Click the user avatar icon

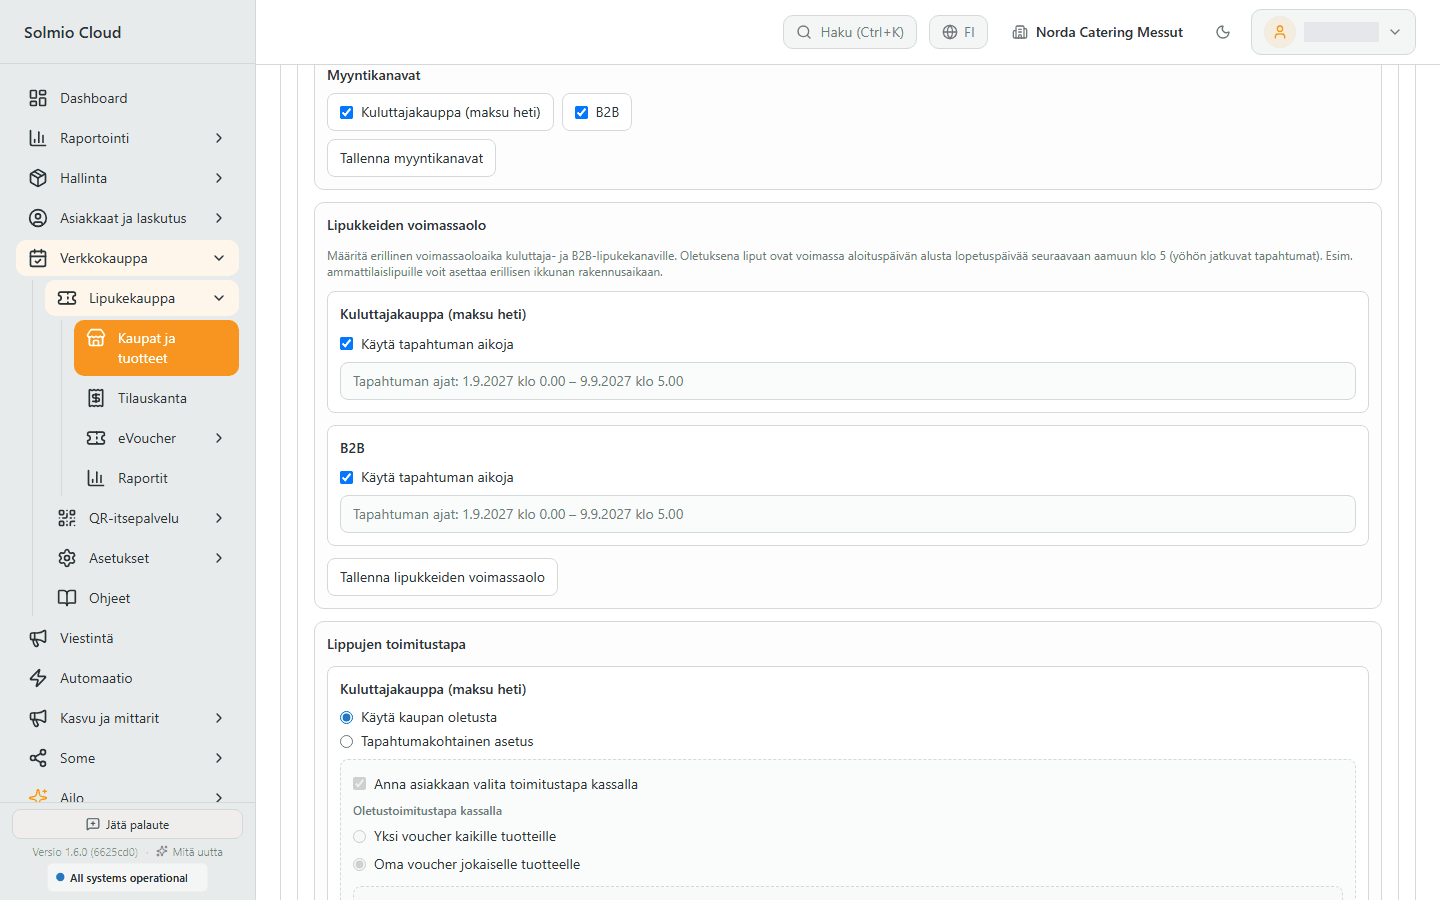point(1280,32)
